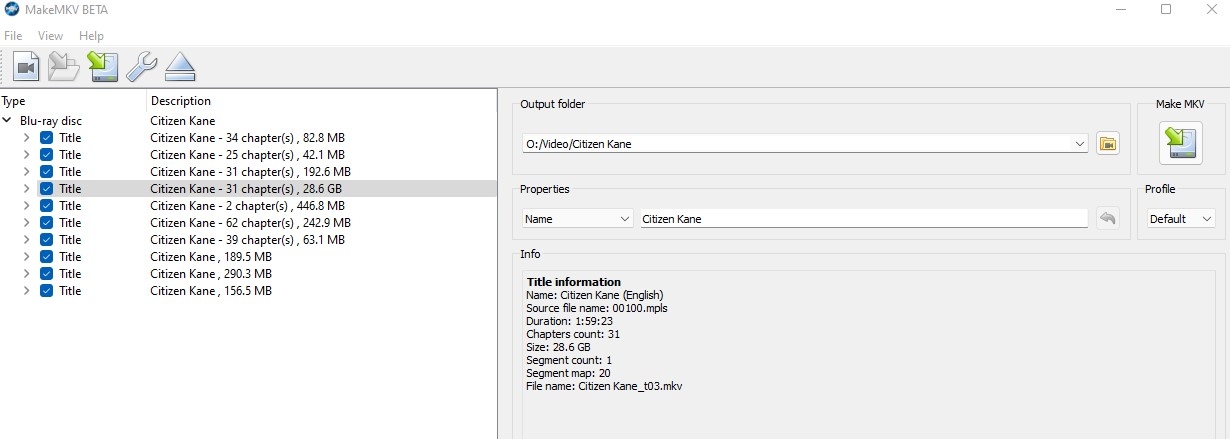Open the View menu
Image resolution: width=1230 pixels, height=439 pixels.
[x=50, y=36]
